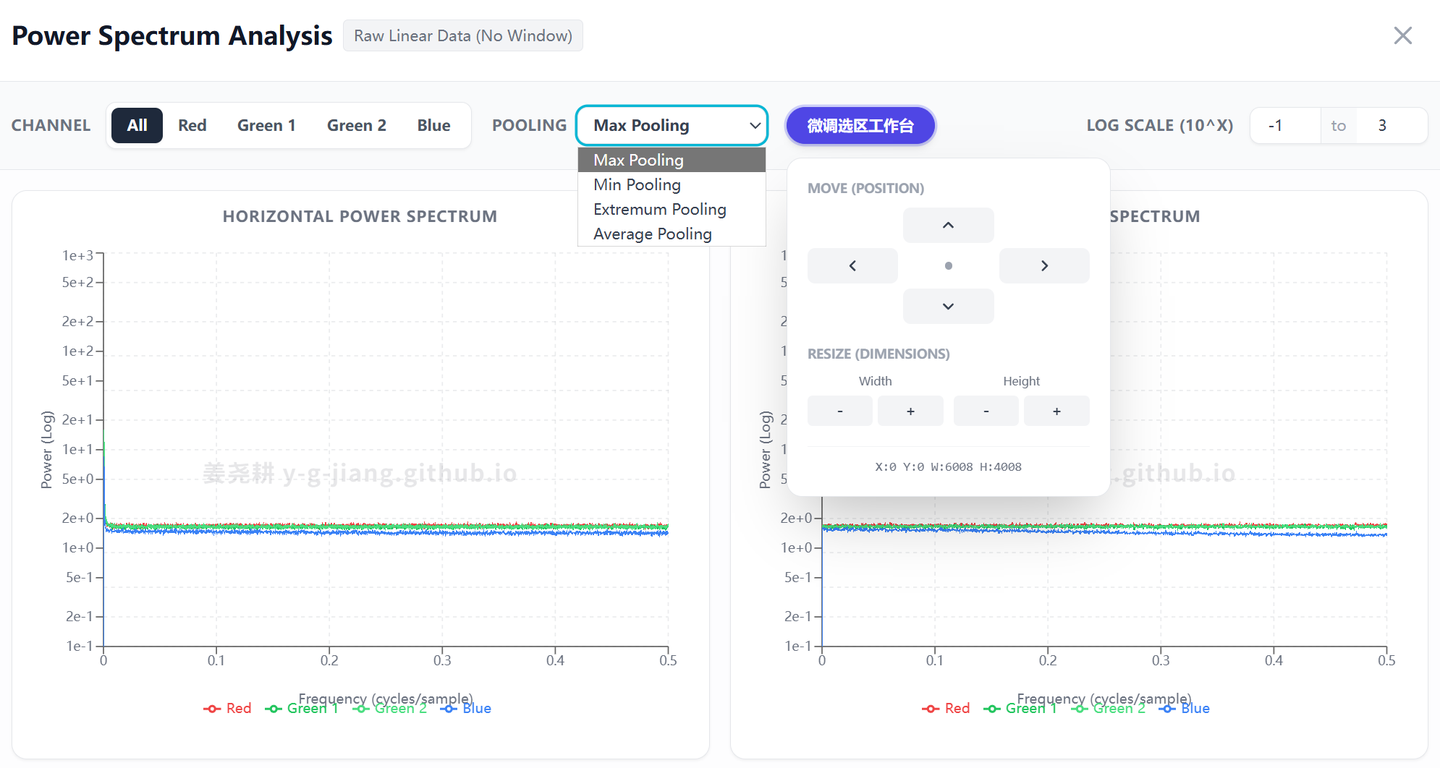Click the log scale minimum field

(1285, 125)
